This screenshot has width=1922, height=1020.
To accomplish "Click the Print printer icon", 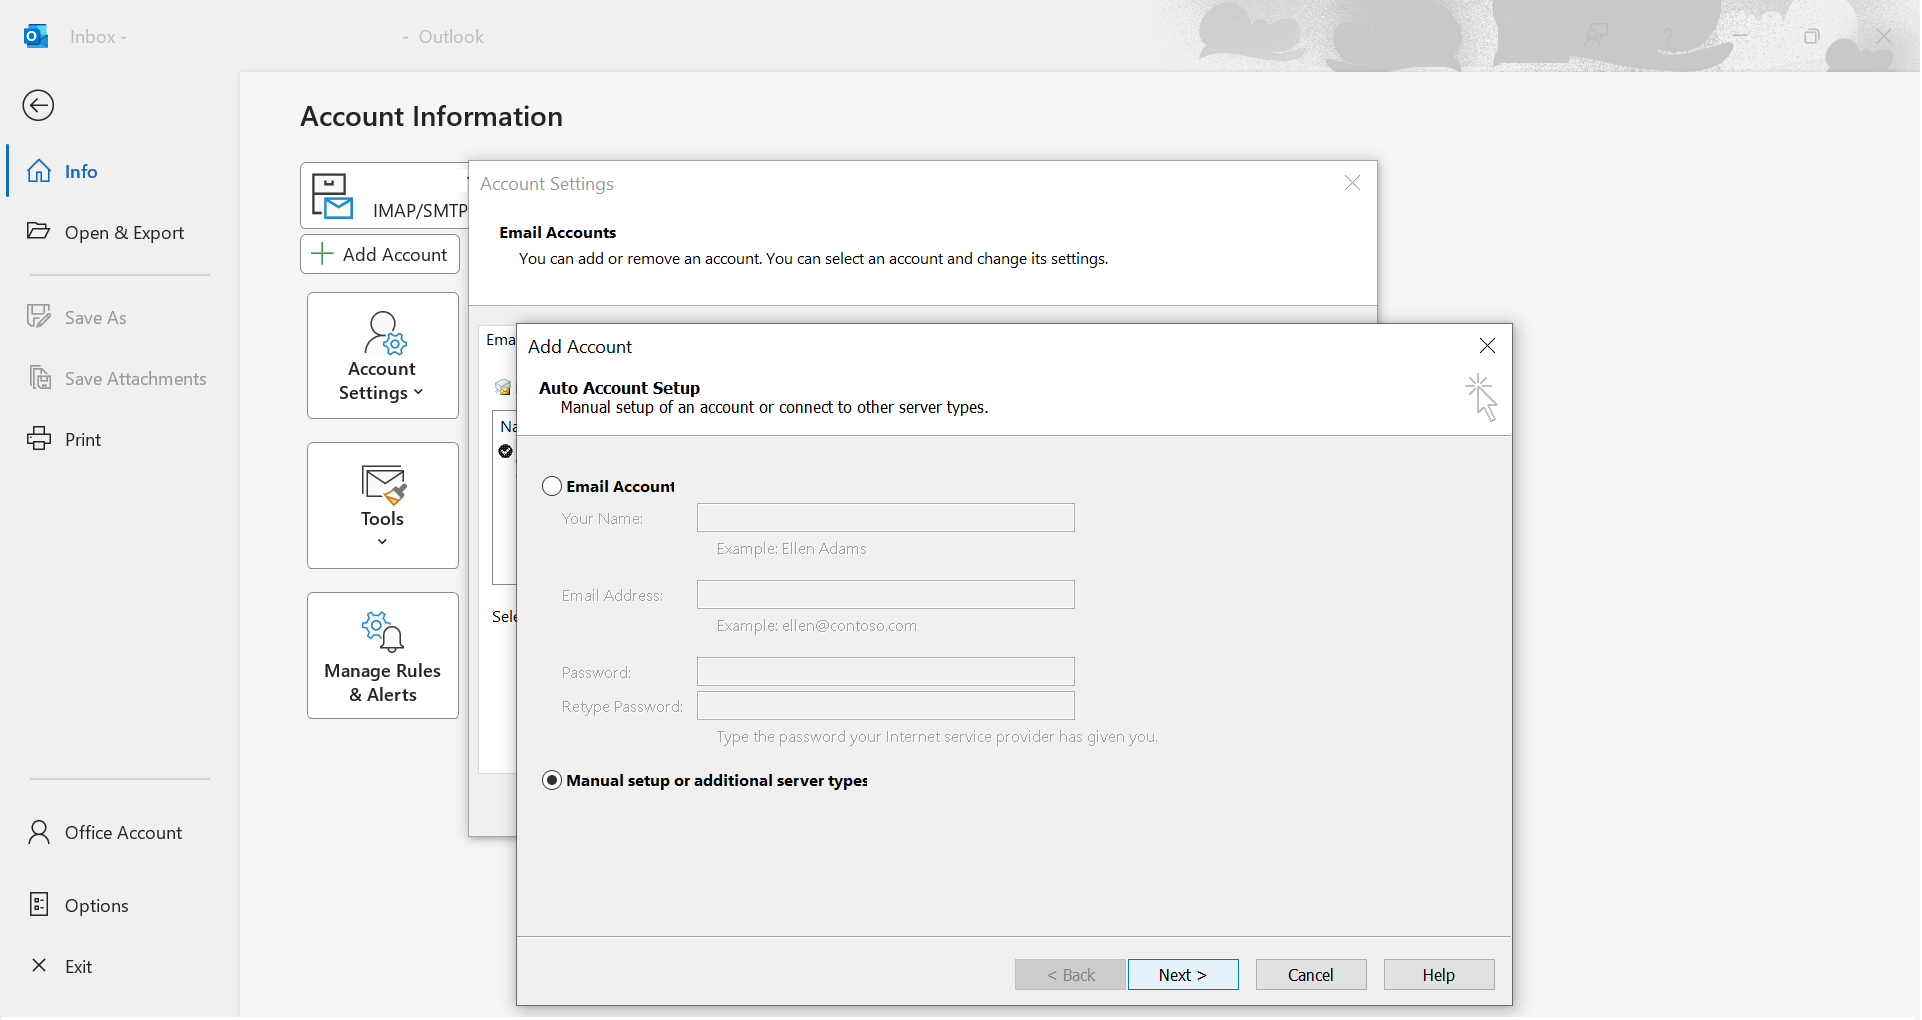I will (39, 438).
